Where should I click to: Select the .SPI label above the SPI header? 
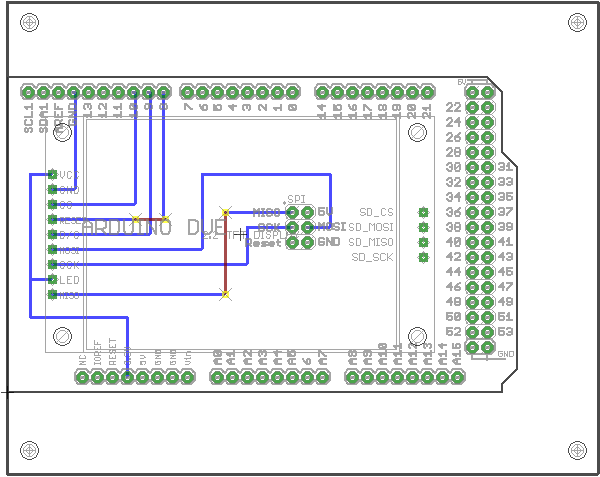pos(294,200)
